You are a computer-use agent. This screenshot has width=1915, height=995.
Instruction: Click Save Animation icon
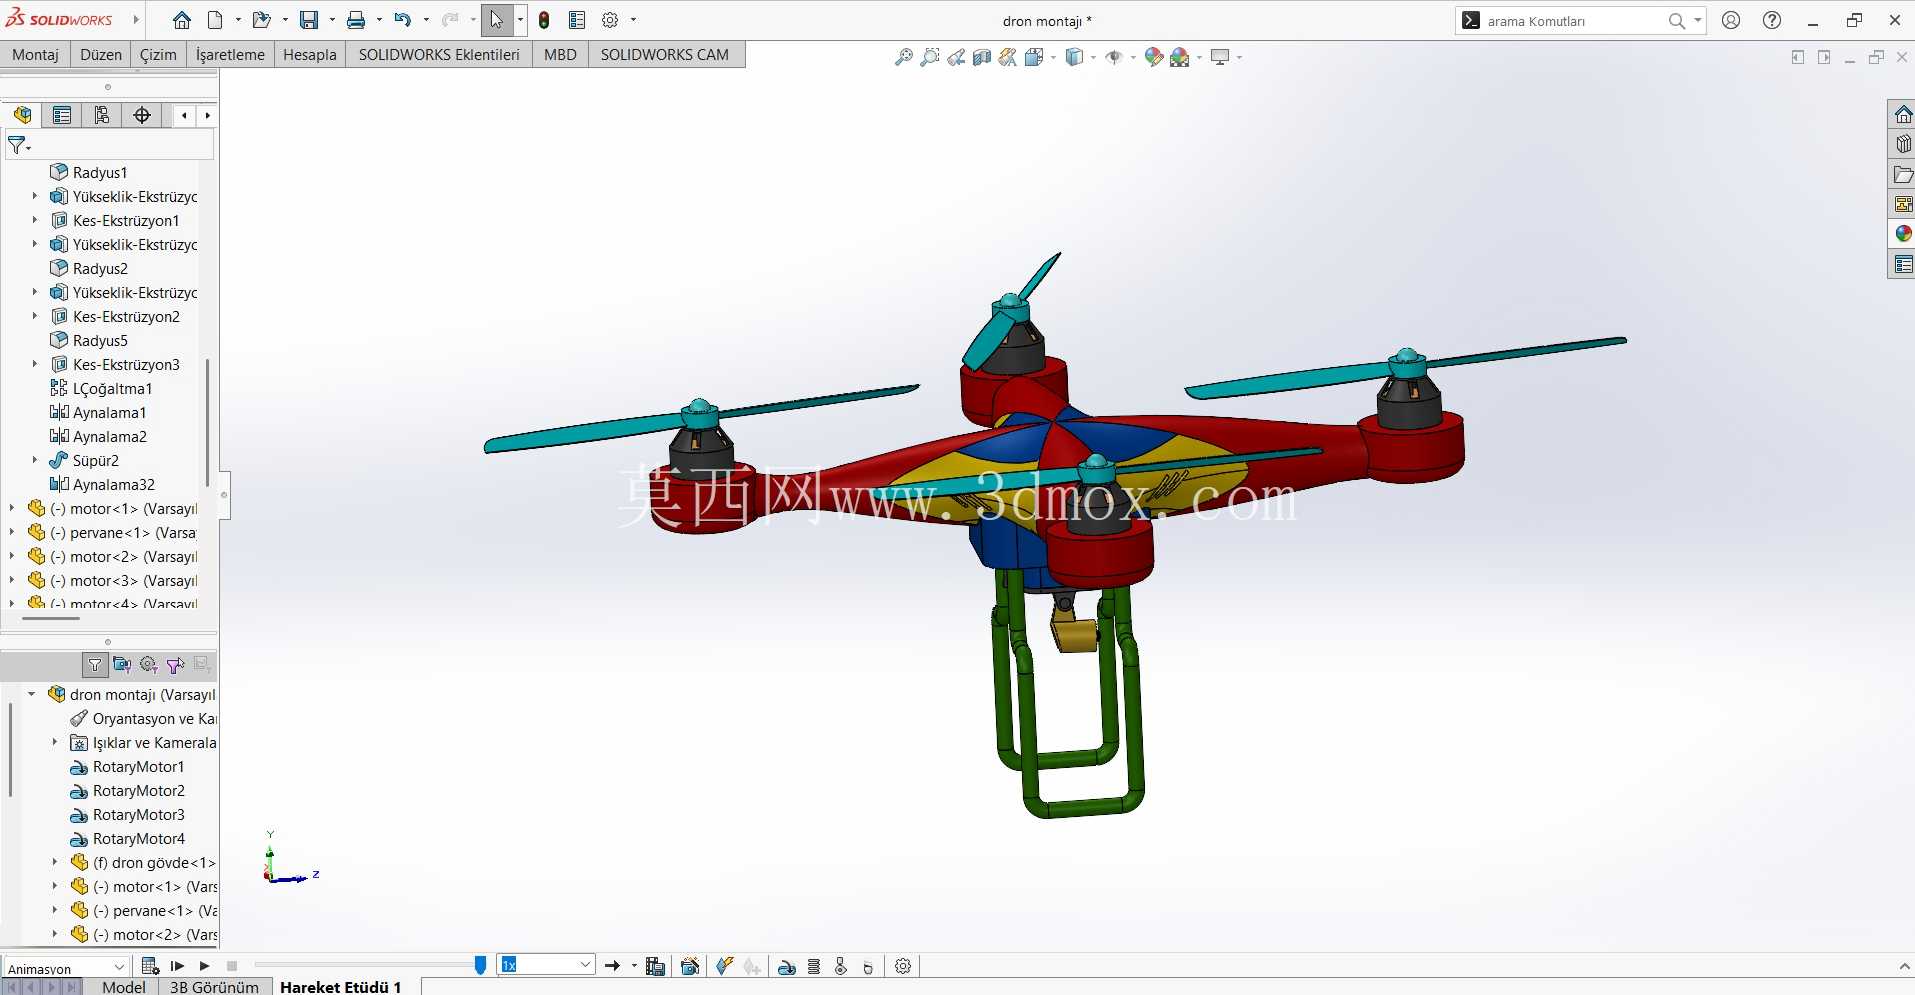pos(656,966)
